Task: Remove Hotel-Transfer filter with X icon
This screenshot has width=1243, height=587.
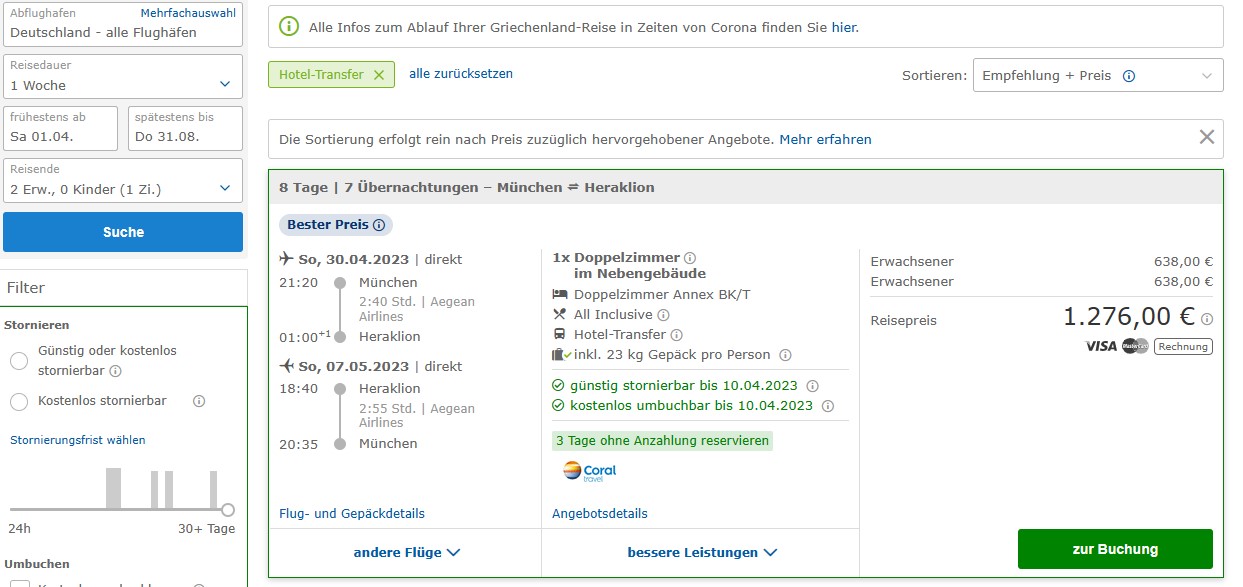Action: 378,75
